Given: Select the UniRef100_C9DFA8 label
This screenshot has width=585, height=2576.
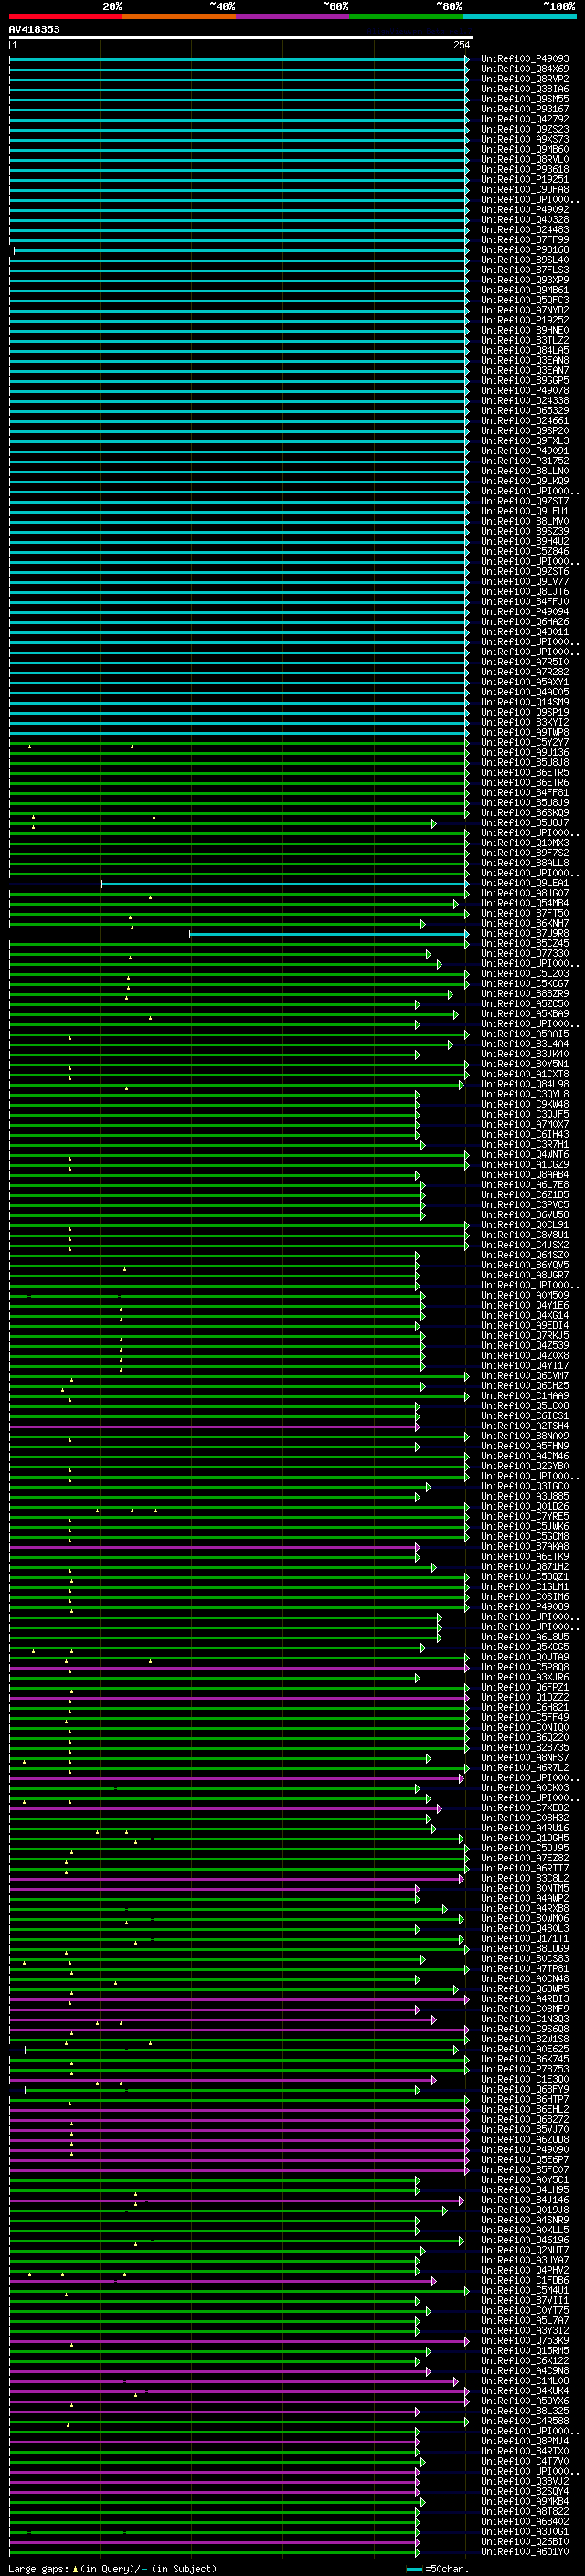Looking at the screenshot, I should (525, 190).
